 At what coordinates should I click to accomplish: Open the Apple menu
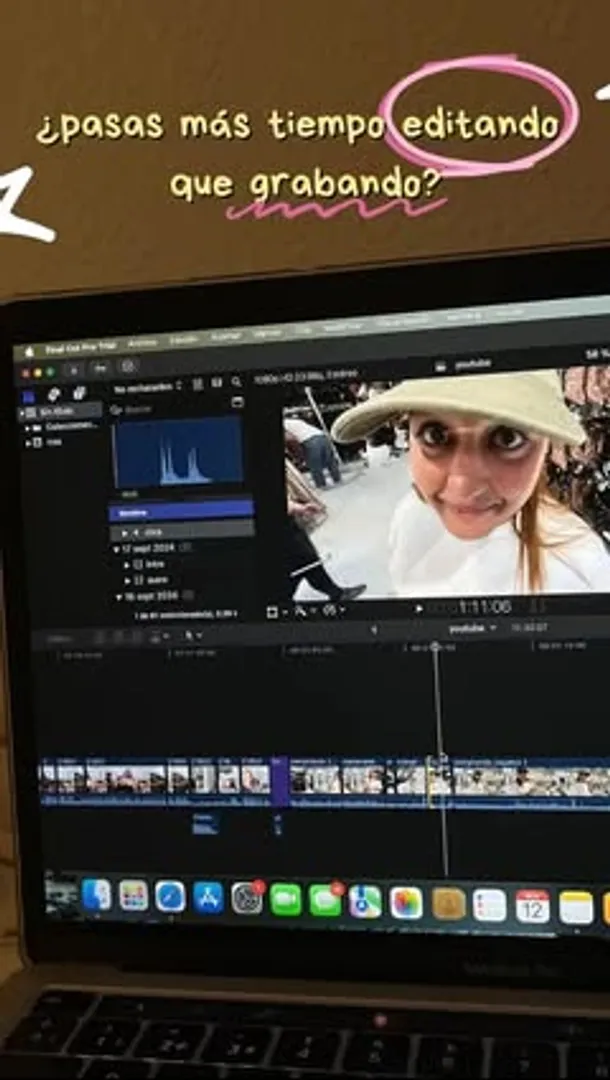[28, 351]
